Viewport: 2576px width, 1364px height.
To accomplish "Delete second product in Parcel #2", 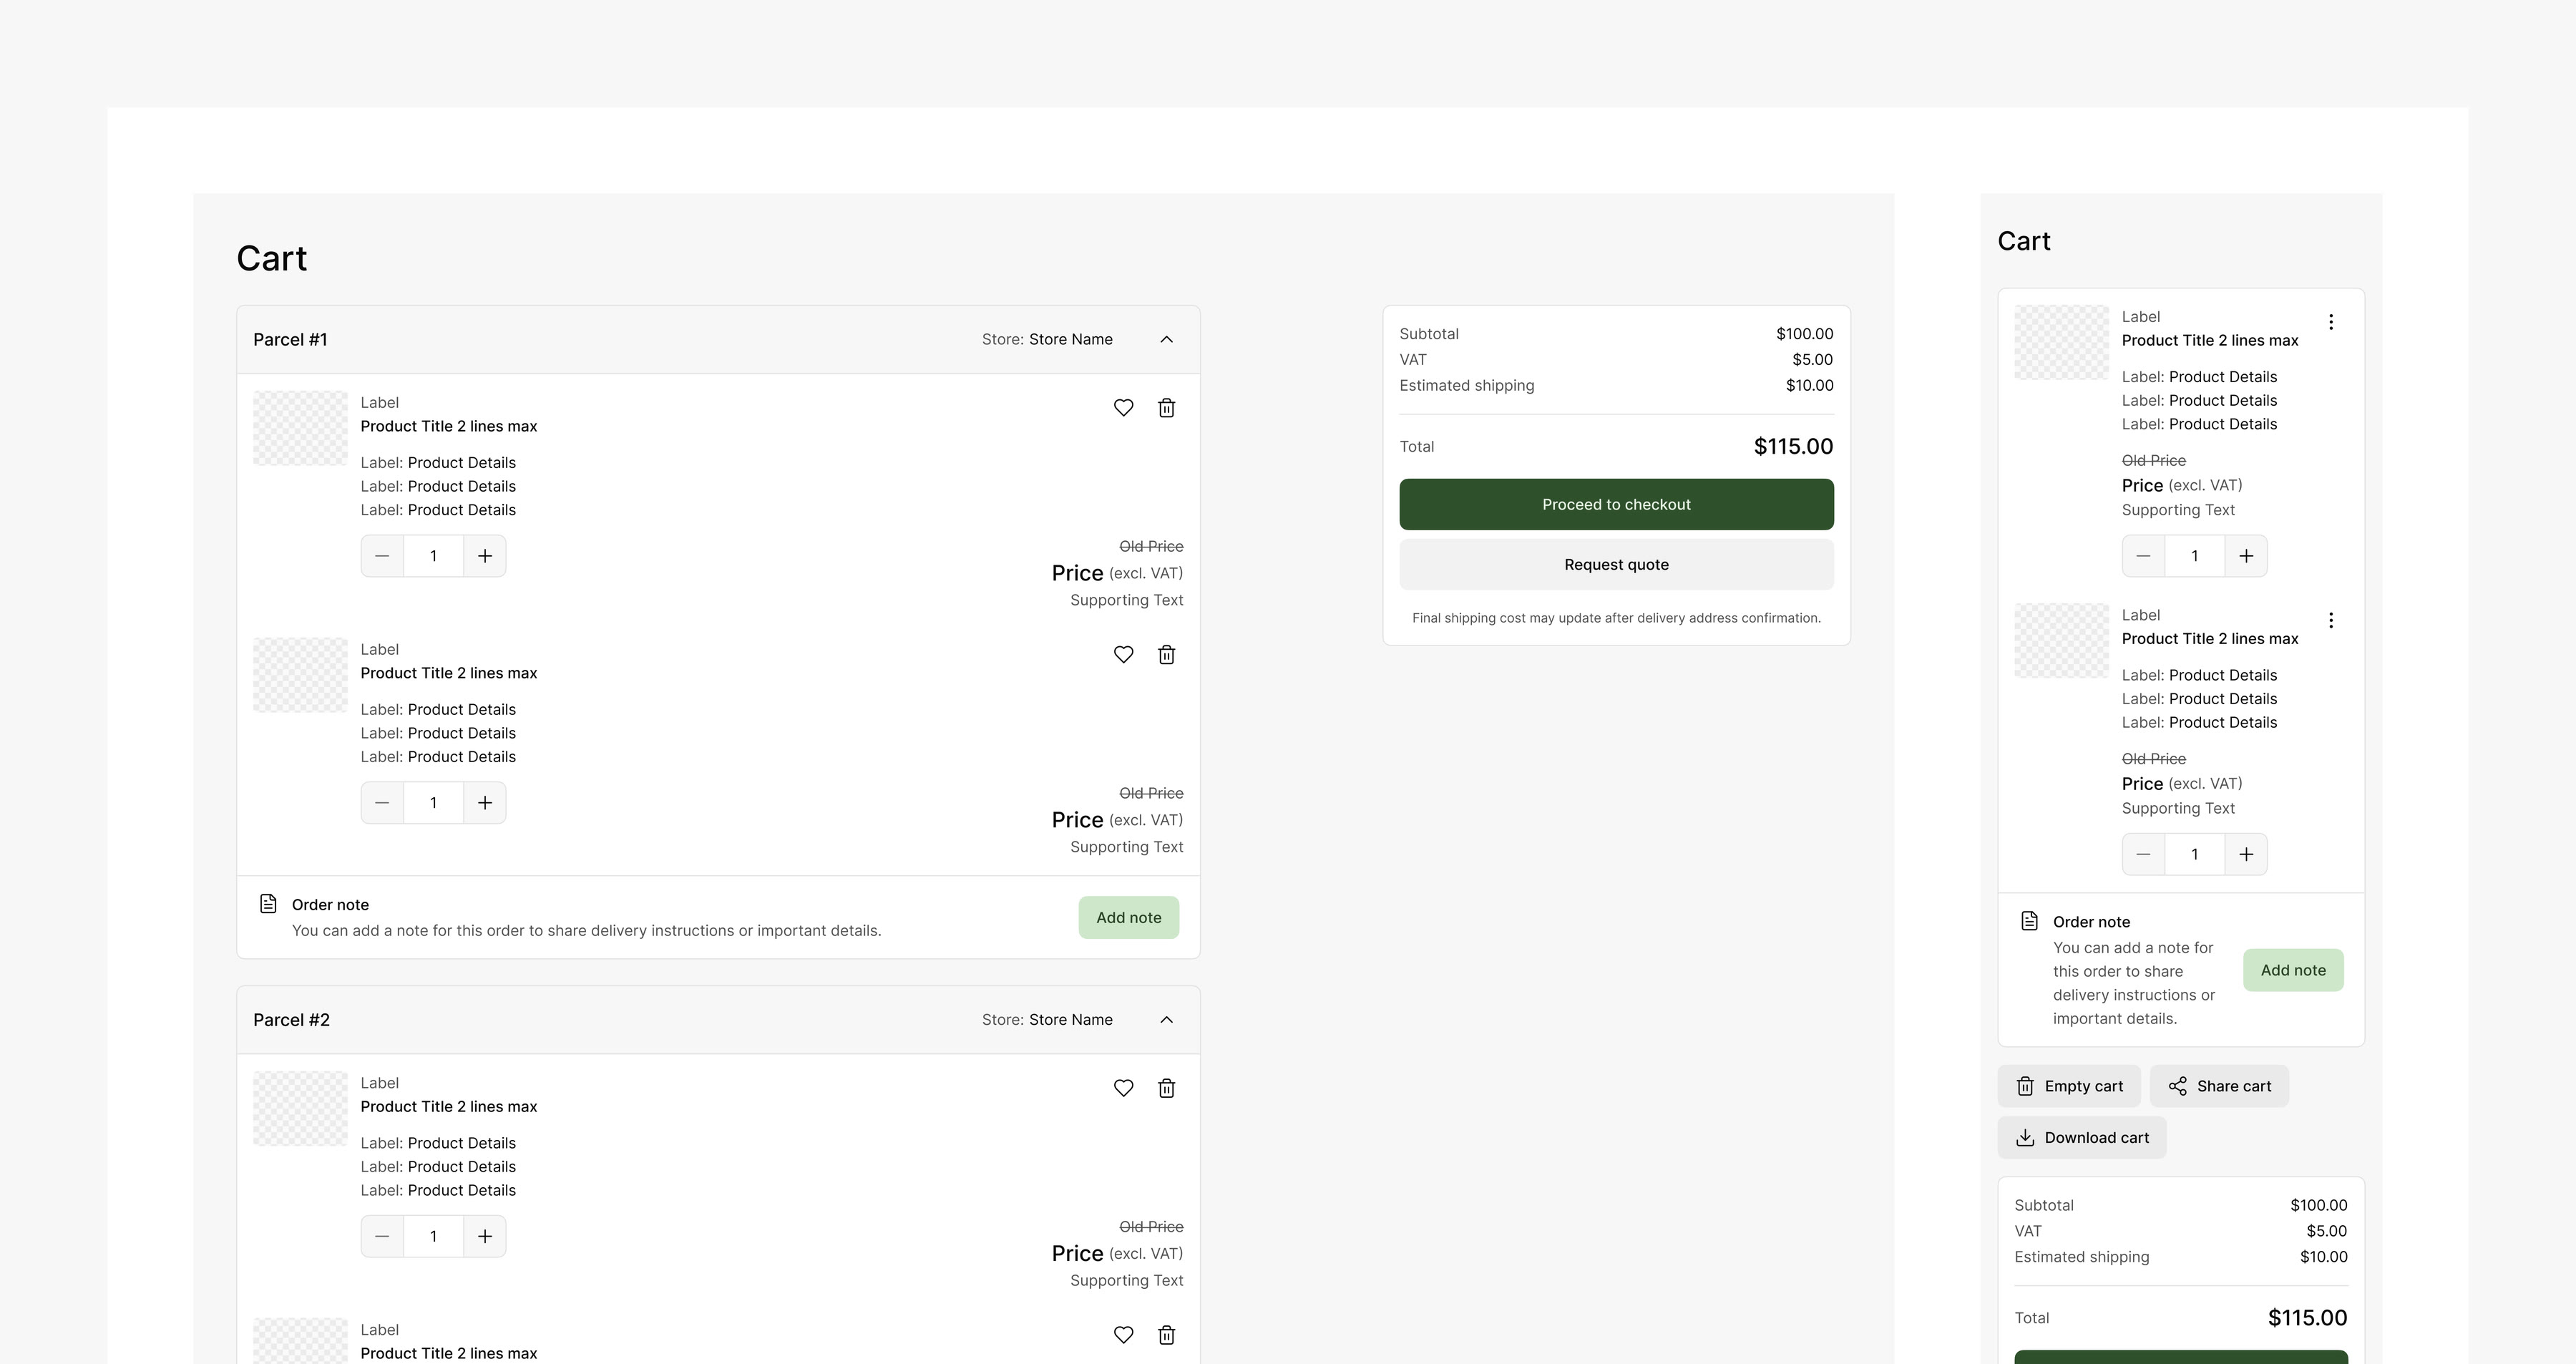I will tap(1166, 1335).
